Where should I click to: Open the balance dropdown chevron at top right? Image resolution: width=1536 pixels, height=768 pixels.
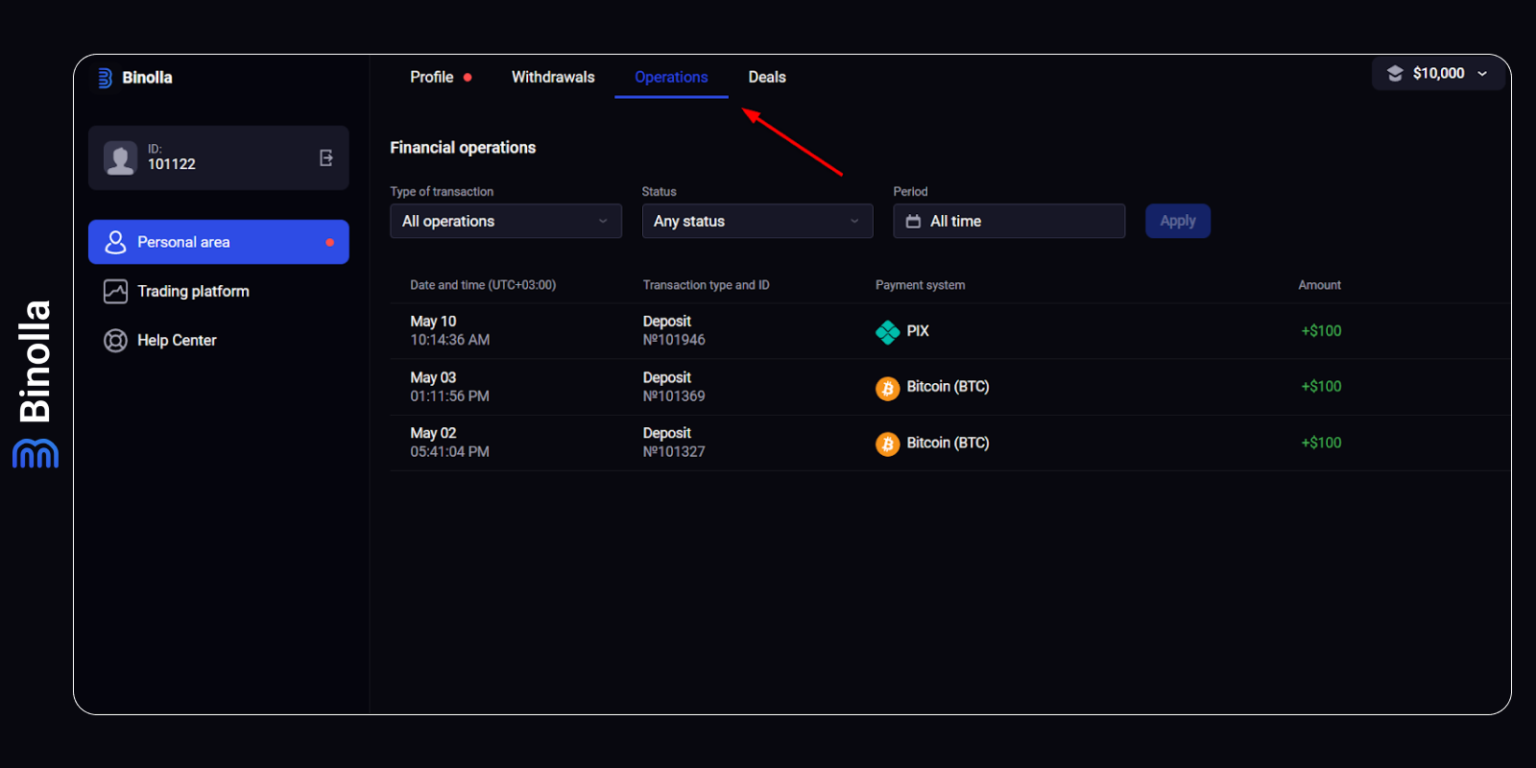tap(1483, 73)
